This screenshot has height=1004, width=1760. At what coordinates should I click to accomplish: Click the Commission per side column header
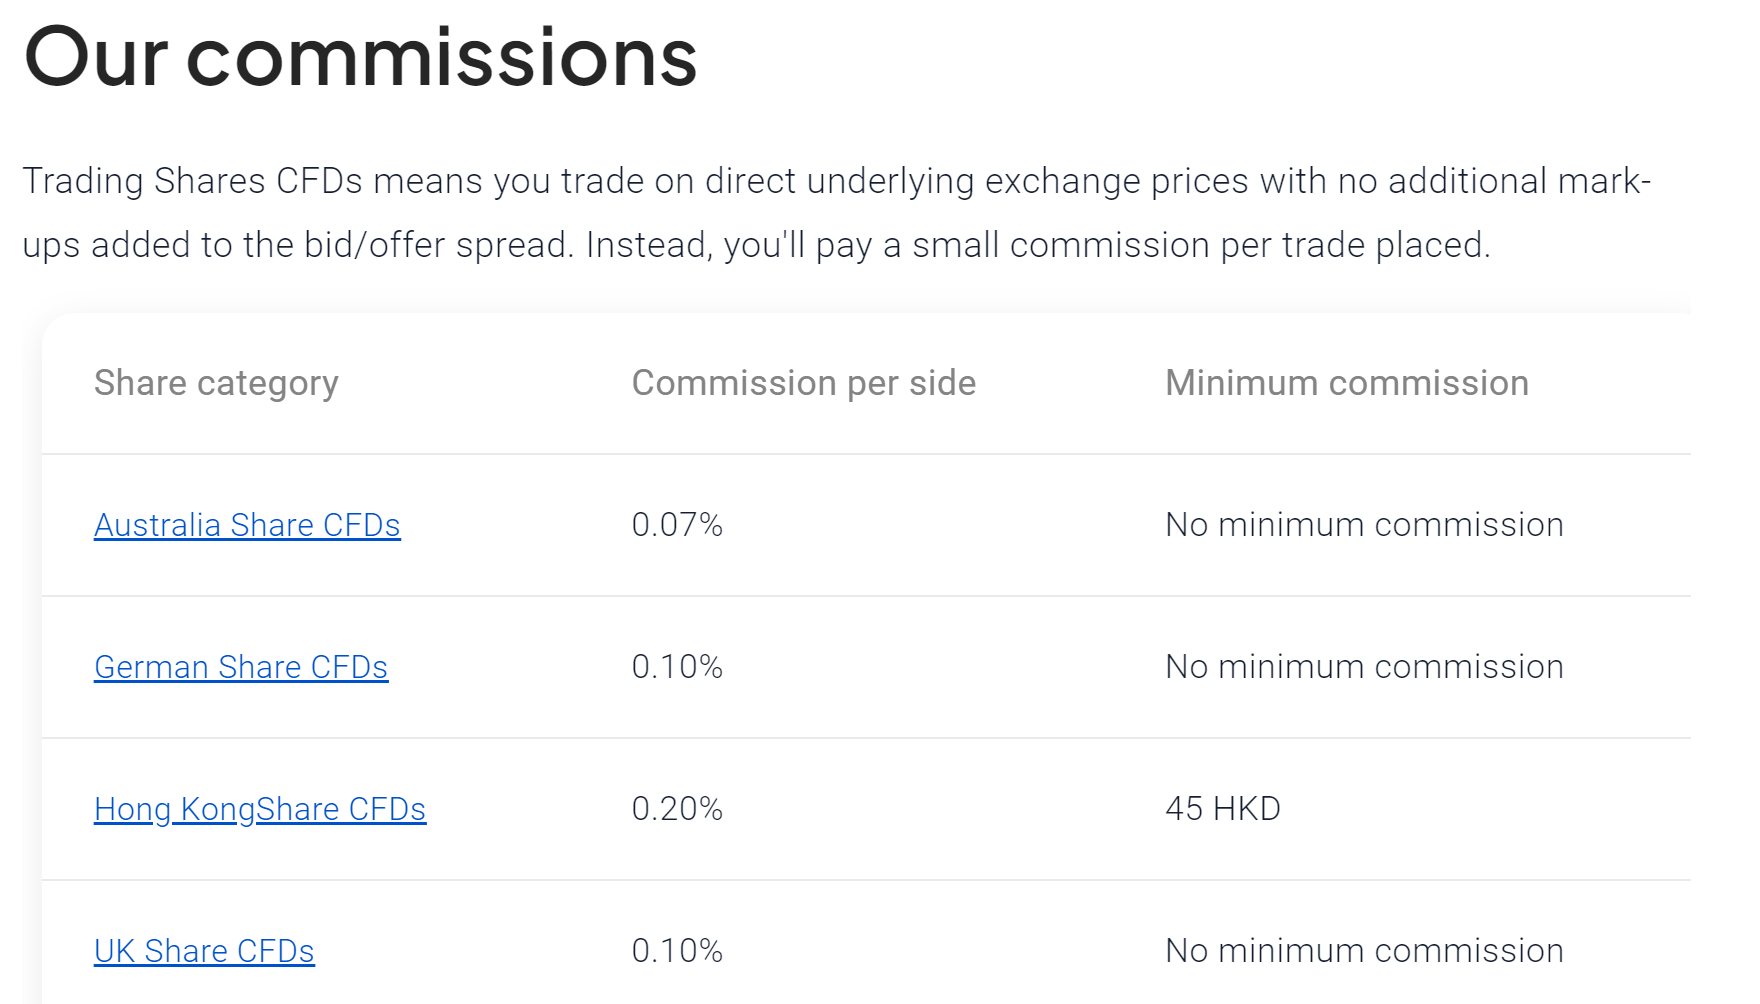point(804,383)
